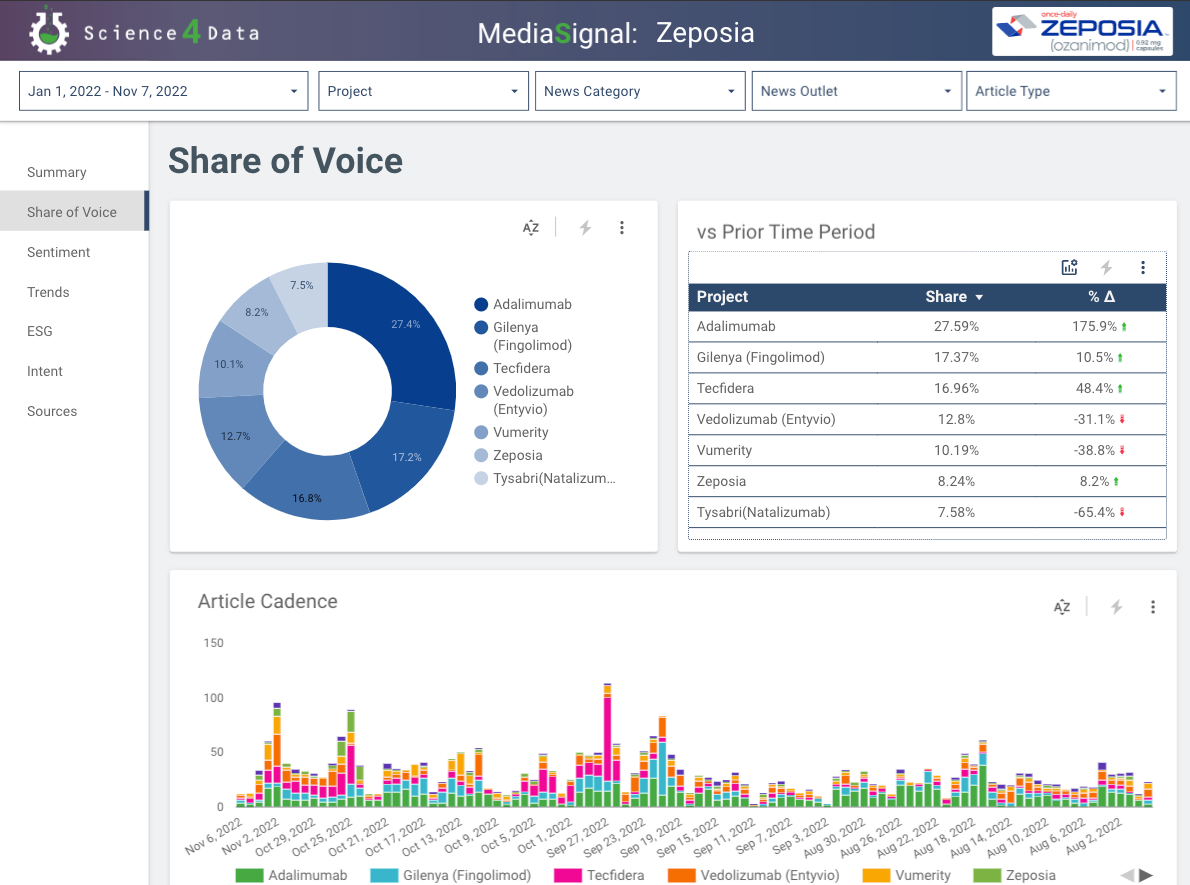Click the 17.2% donut slice

pos(408,457)
